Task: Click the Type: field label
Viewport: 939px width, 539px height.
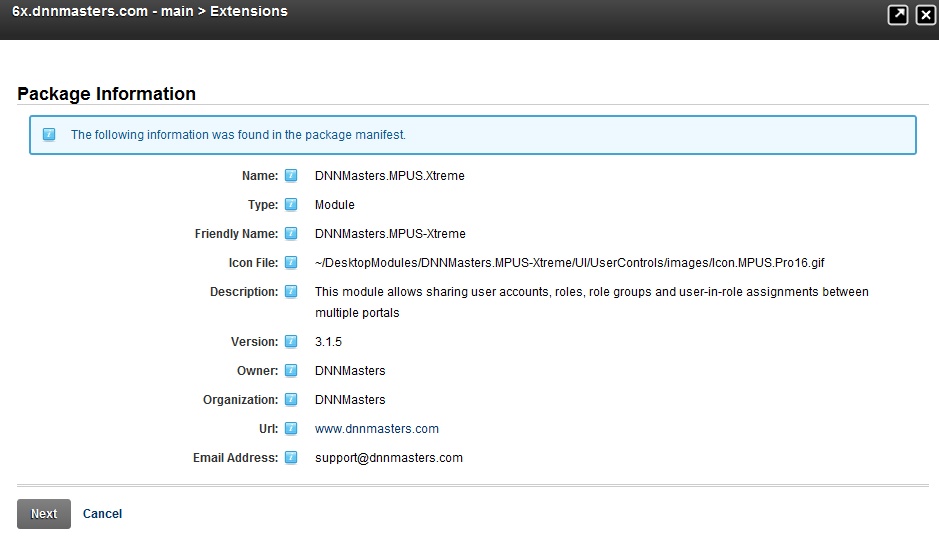Action: (x=263, y=205)
